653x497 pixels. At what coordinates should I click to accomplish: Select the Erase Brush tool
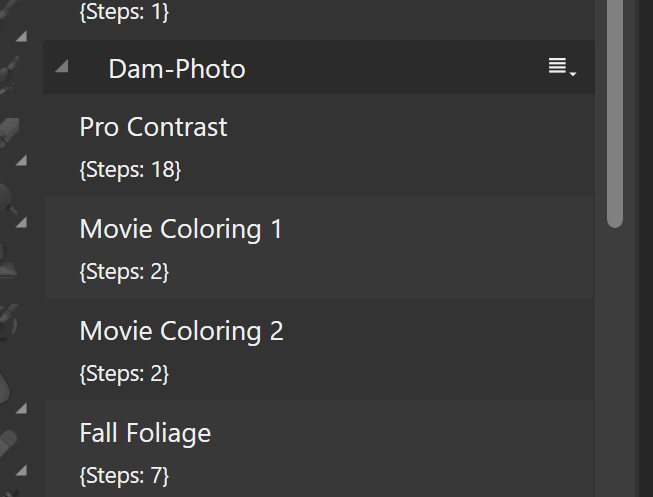click(9, 130)
